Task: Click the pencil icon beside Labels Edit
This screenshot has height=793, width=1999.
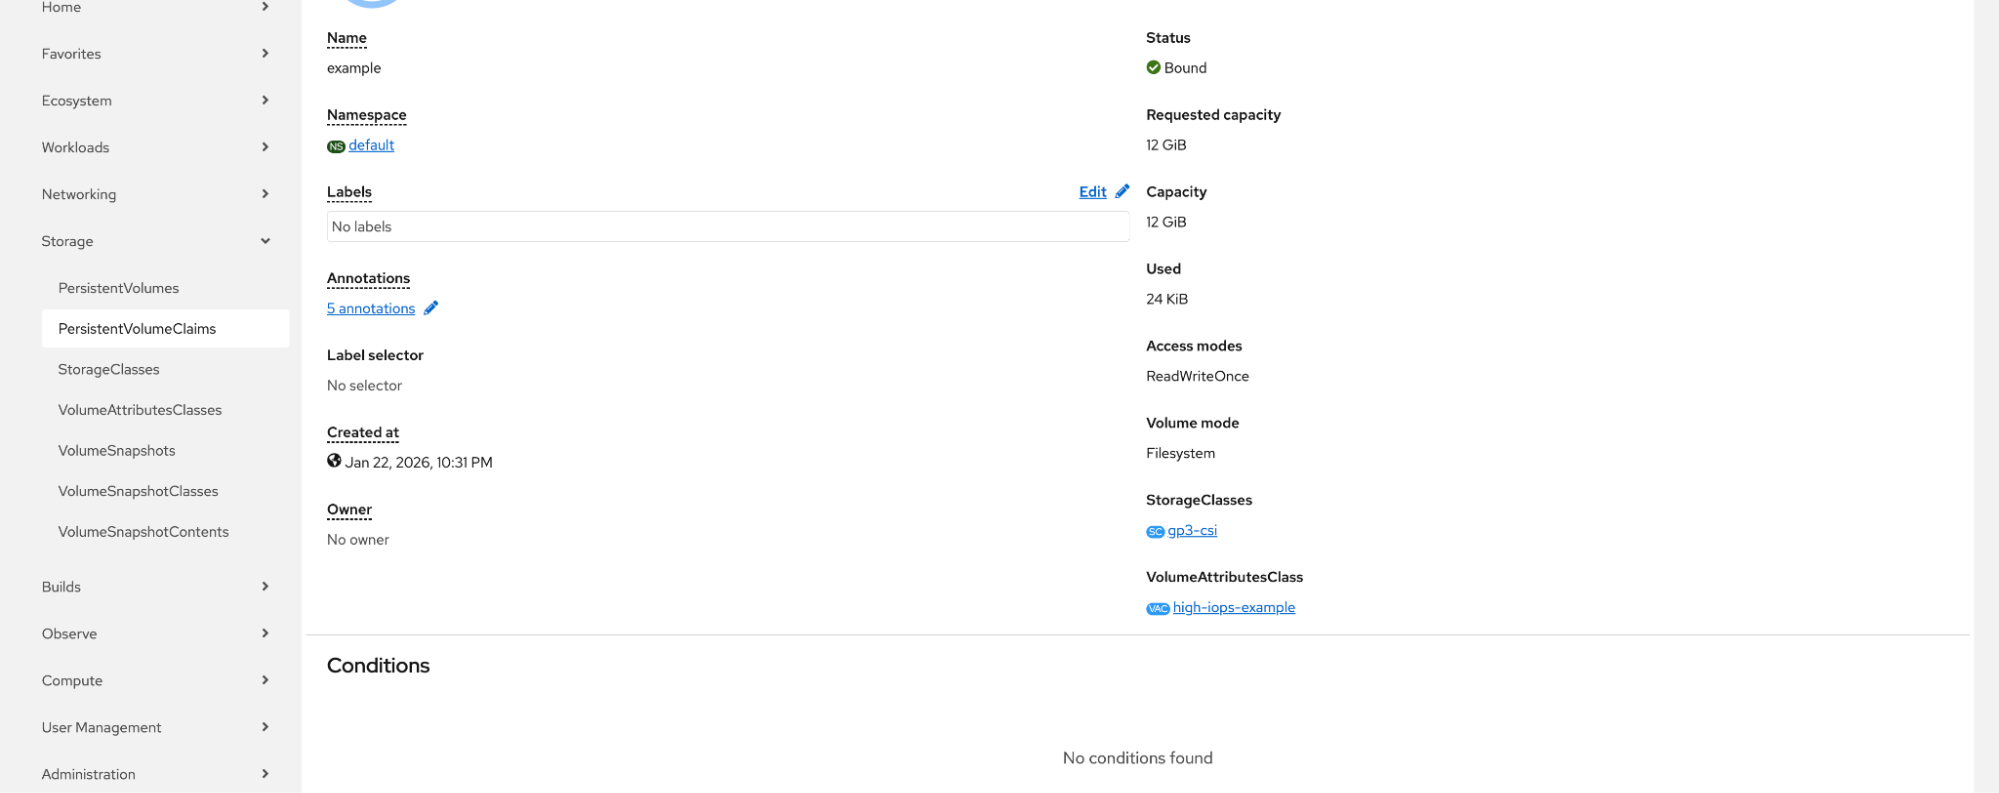Action: click(1122, 191)
